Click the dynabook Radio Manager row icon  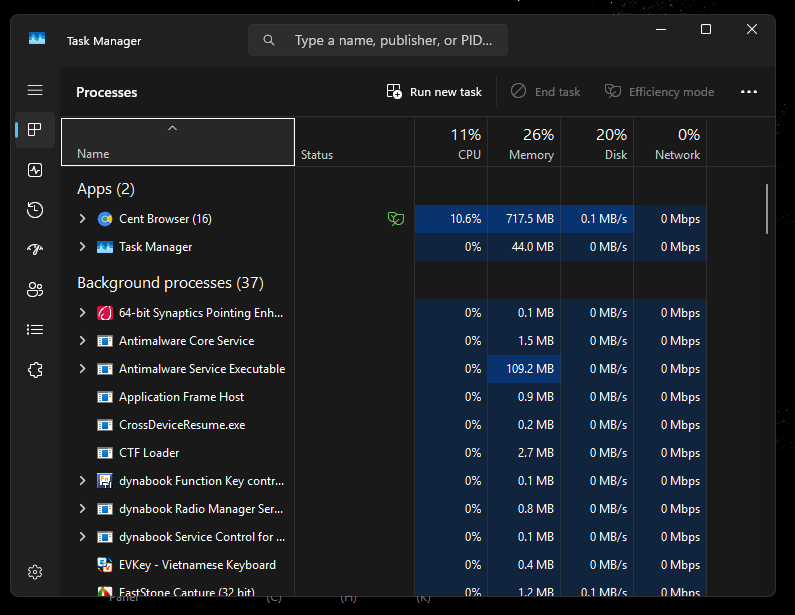tap(105, 509)
